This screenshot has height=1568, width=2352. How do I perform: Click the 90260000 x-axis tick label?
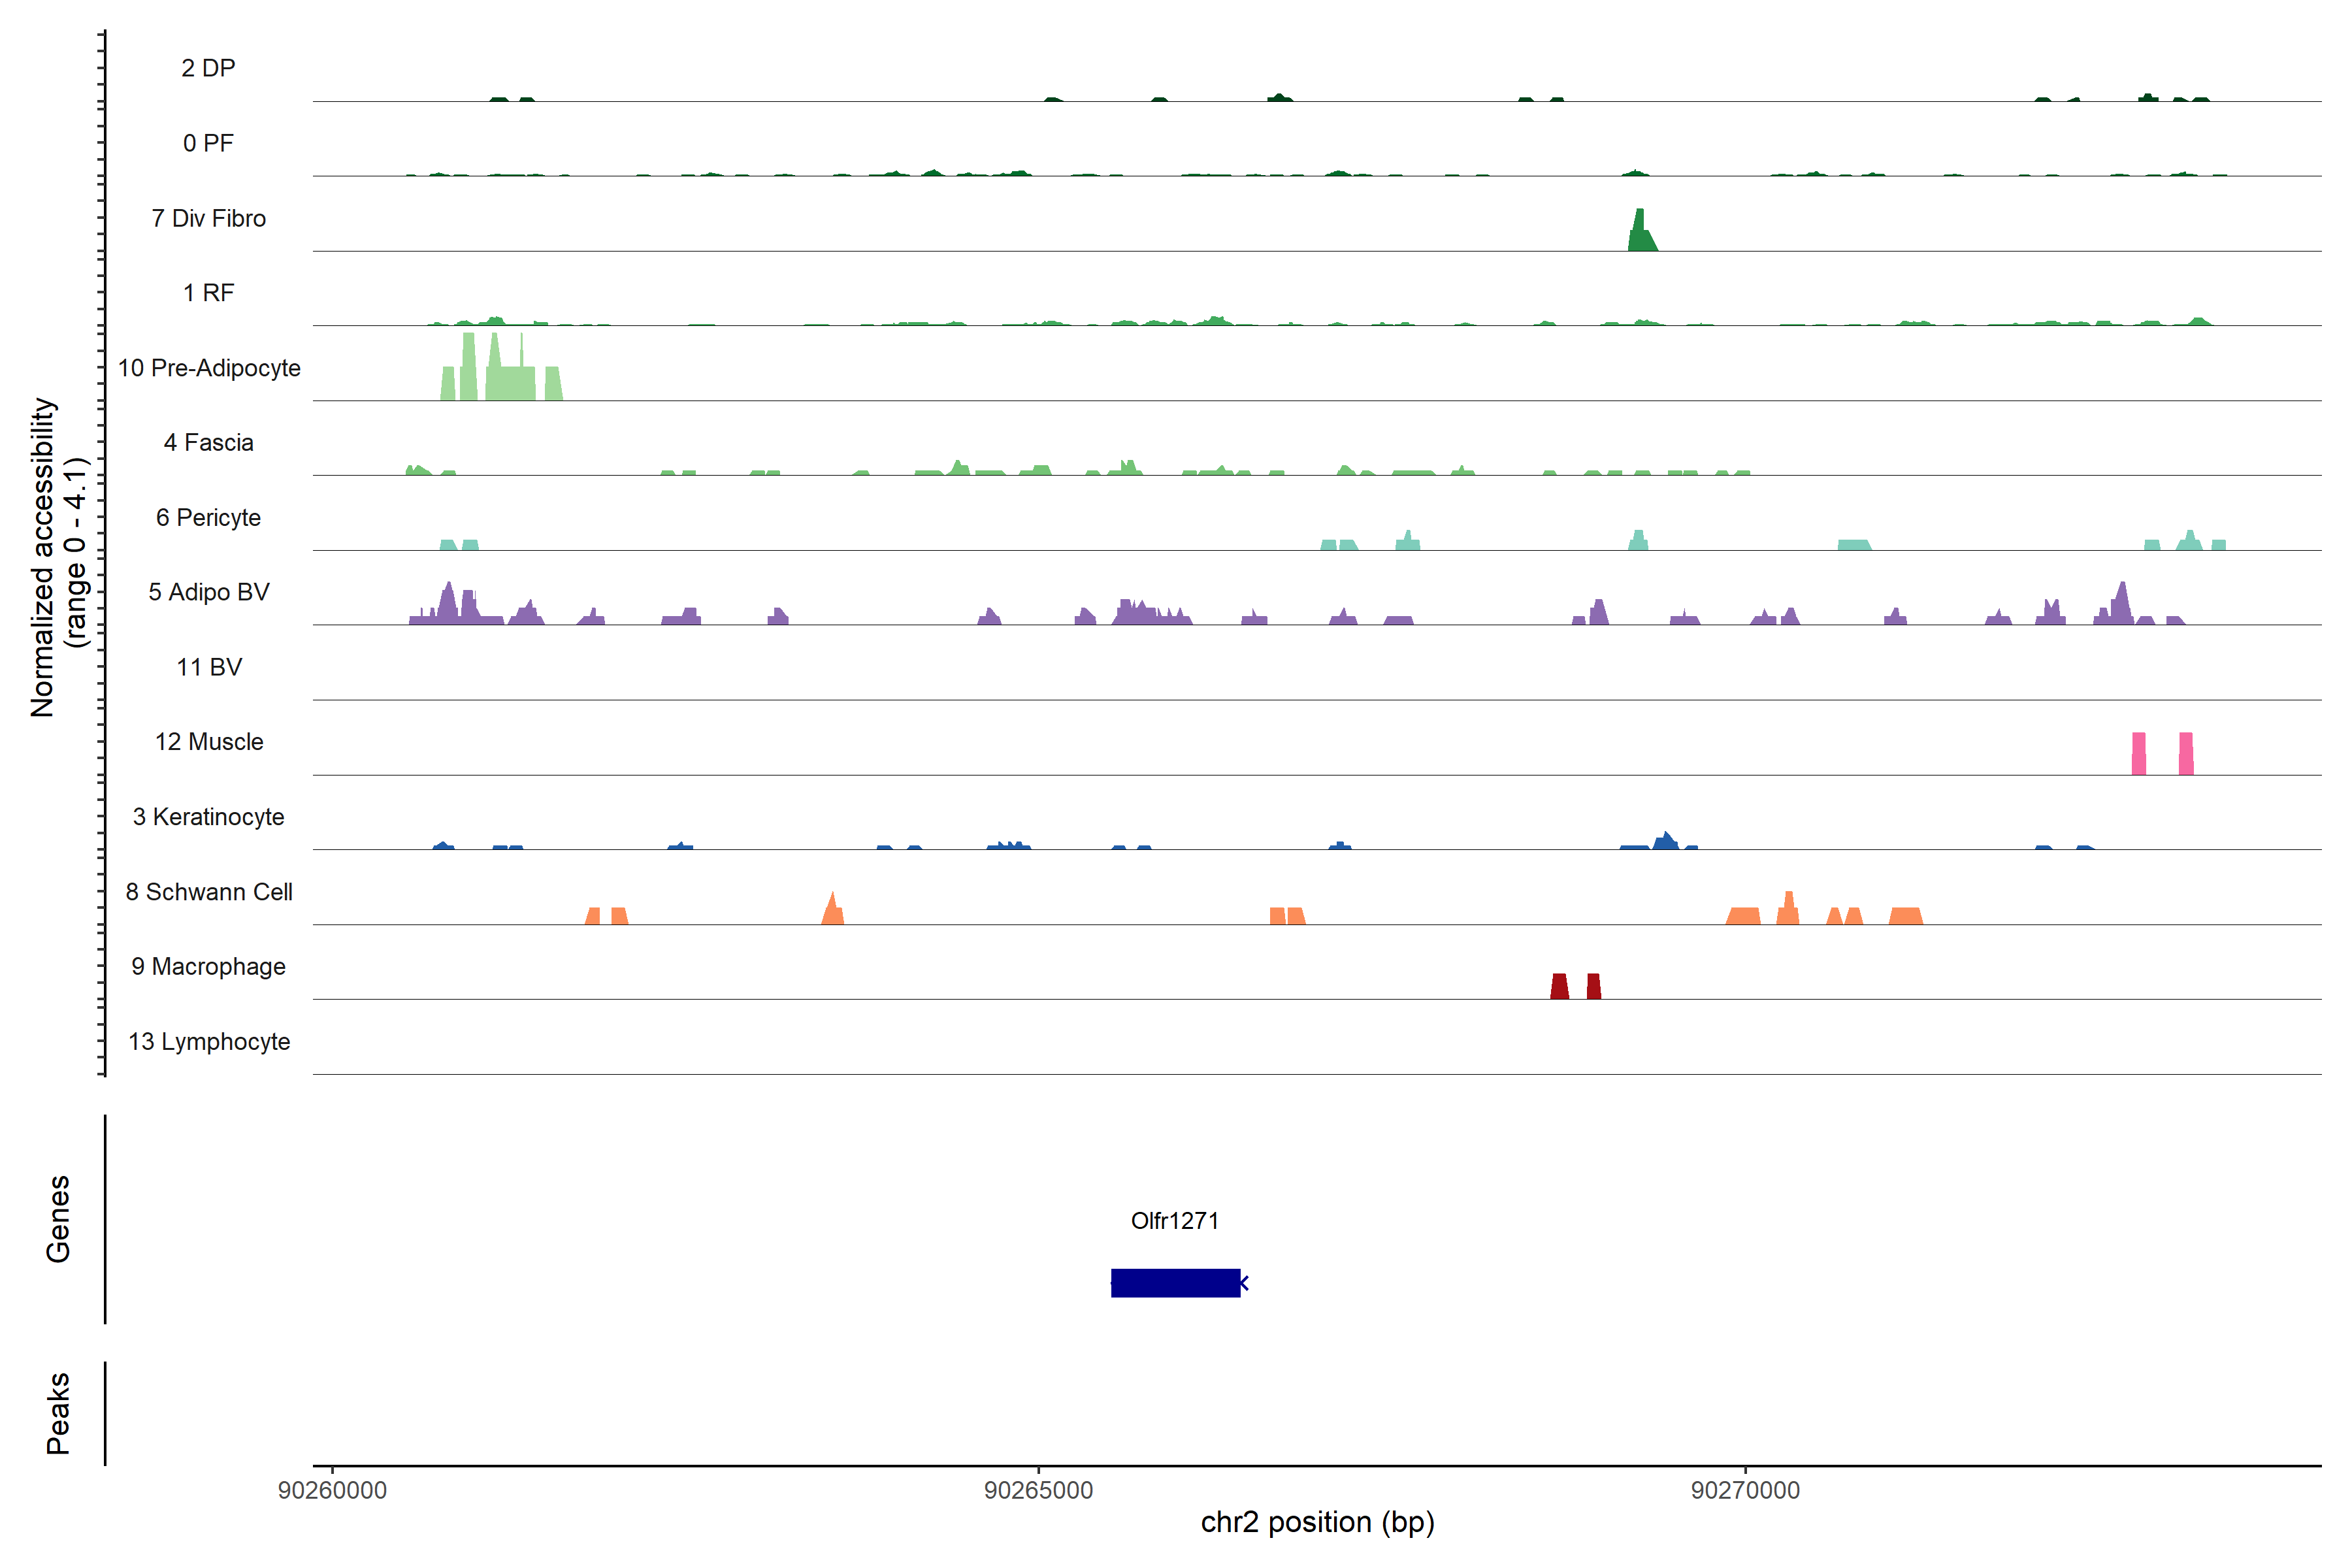pyautogui.click(x=332, y=1490)
